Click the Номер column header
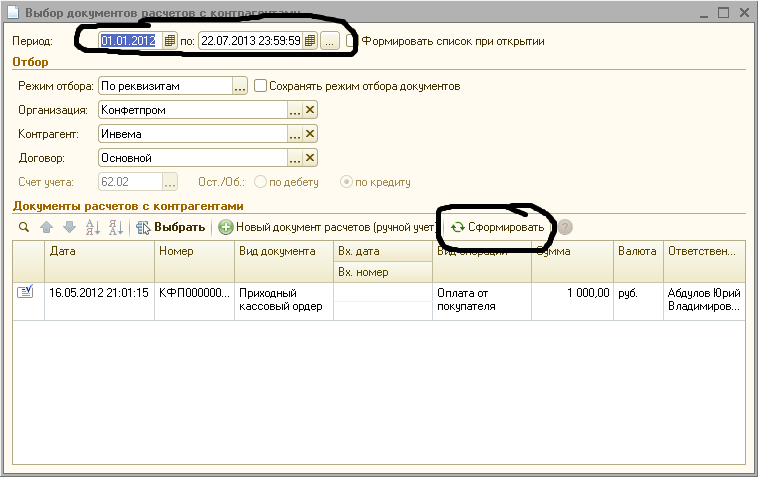The width and height of the screenshot is (758, 477). tap(194, 252)
